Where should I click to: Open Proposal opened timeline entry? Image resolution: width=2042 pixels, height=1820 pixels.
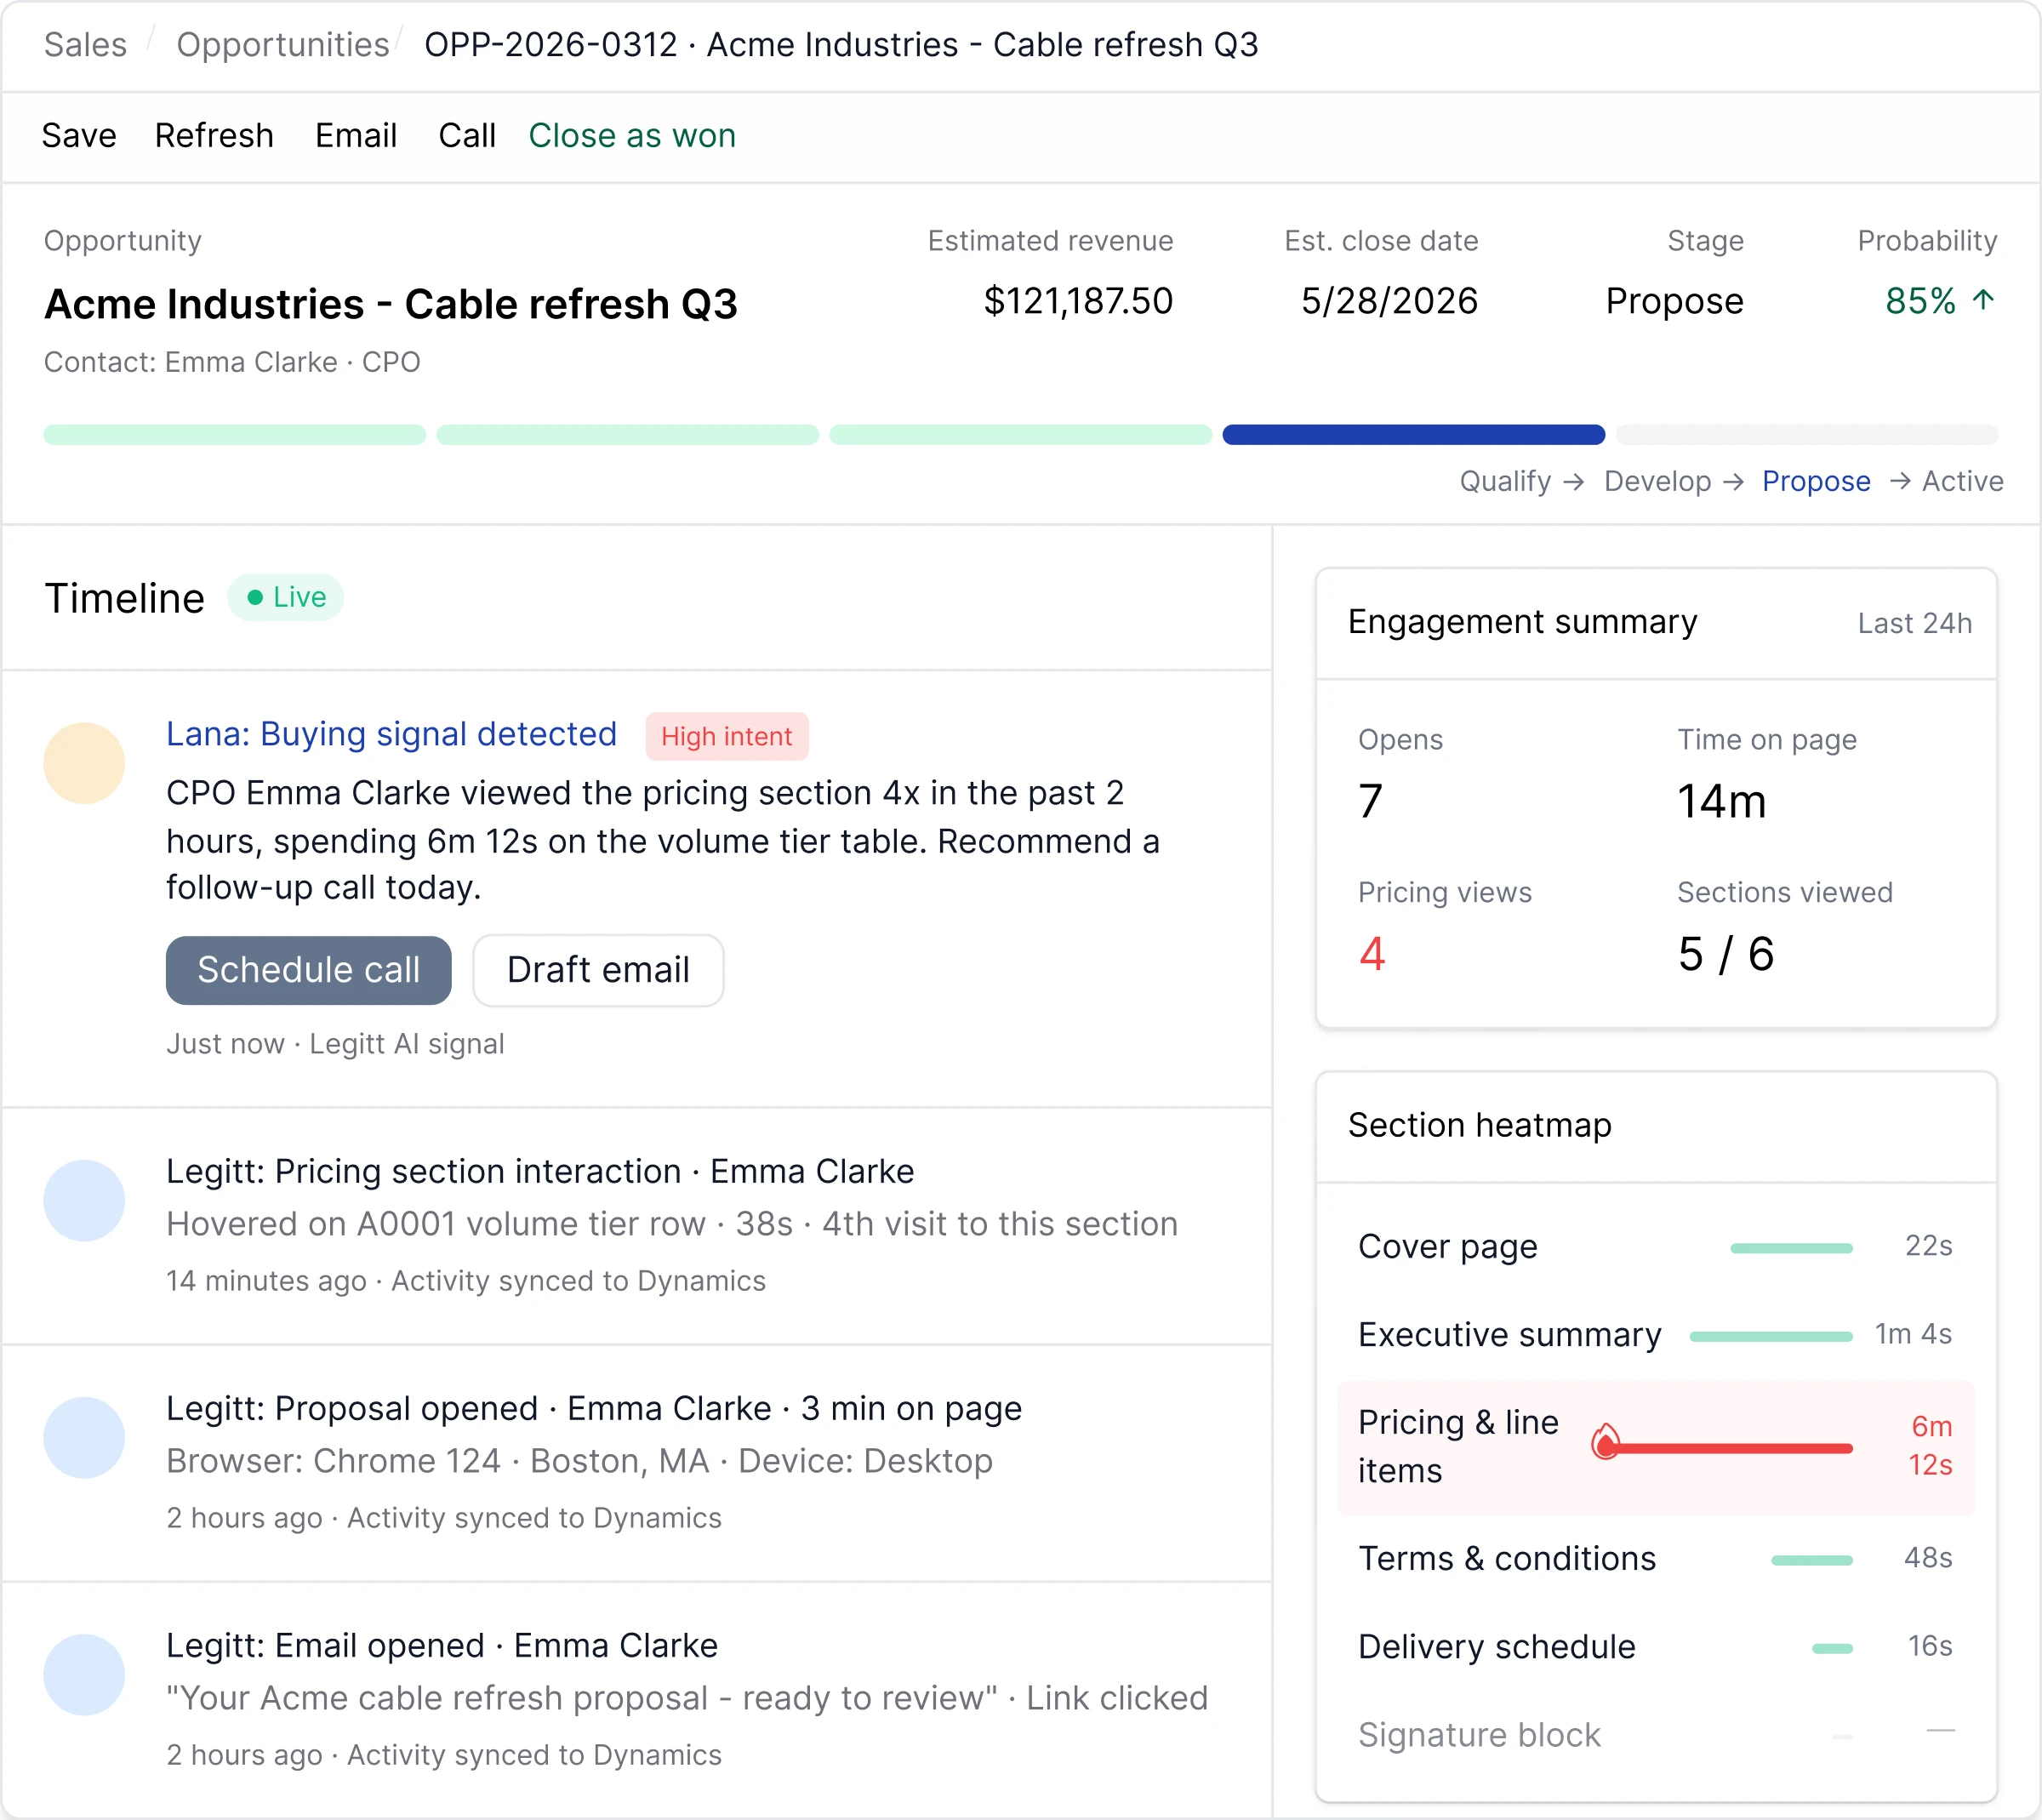(594, 1408)
